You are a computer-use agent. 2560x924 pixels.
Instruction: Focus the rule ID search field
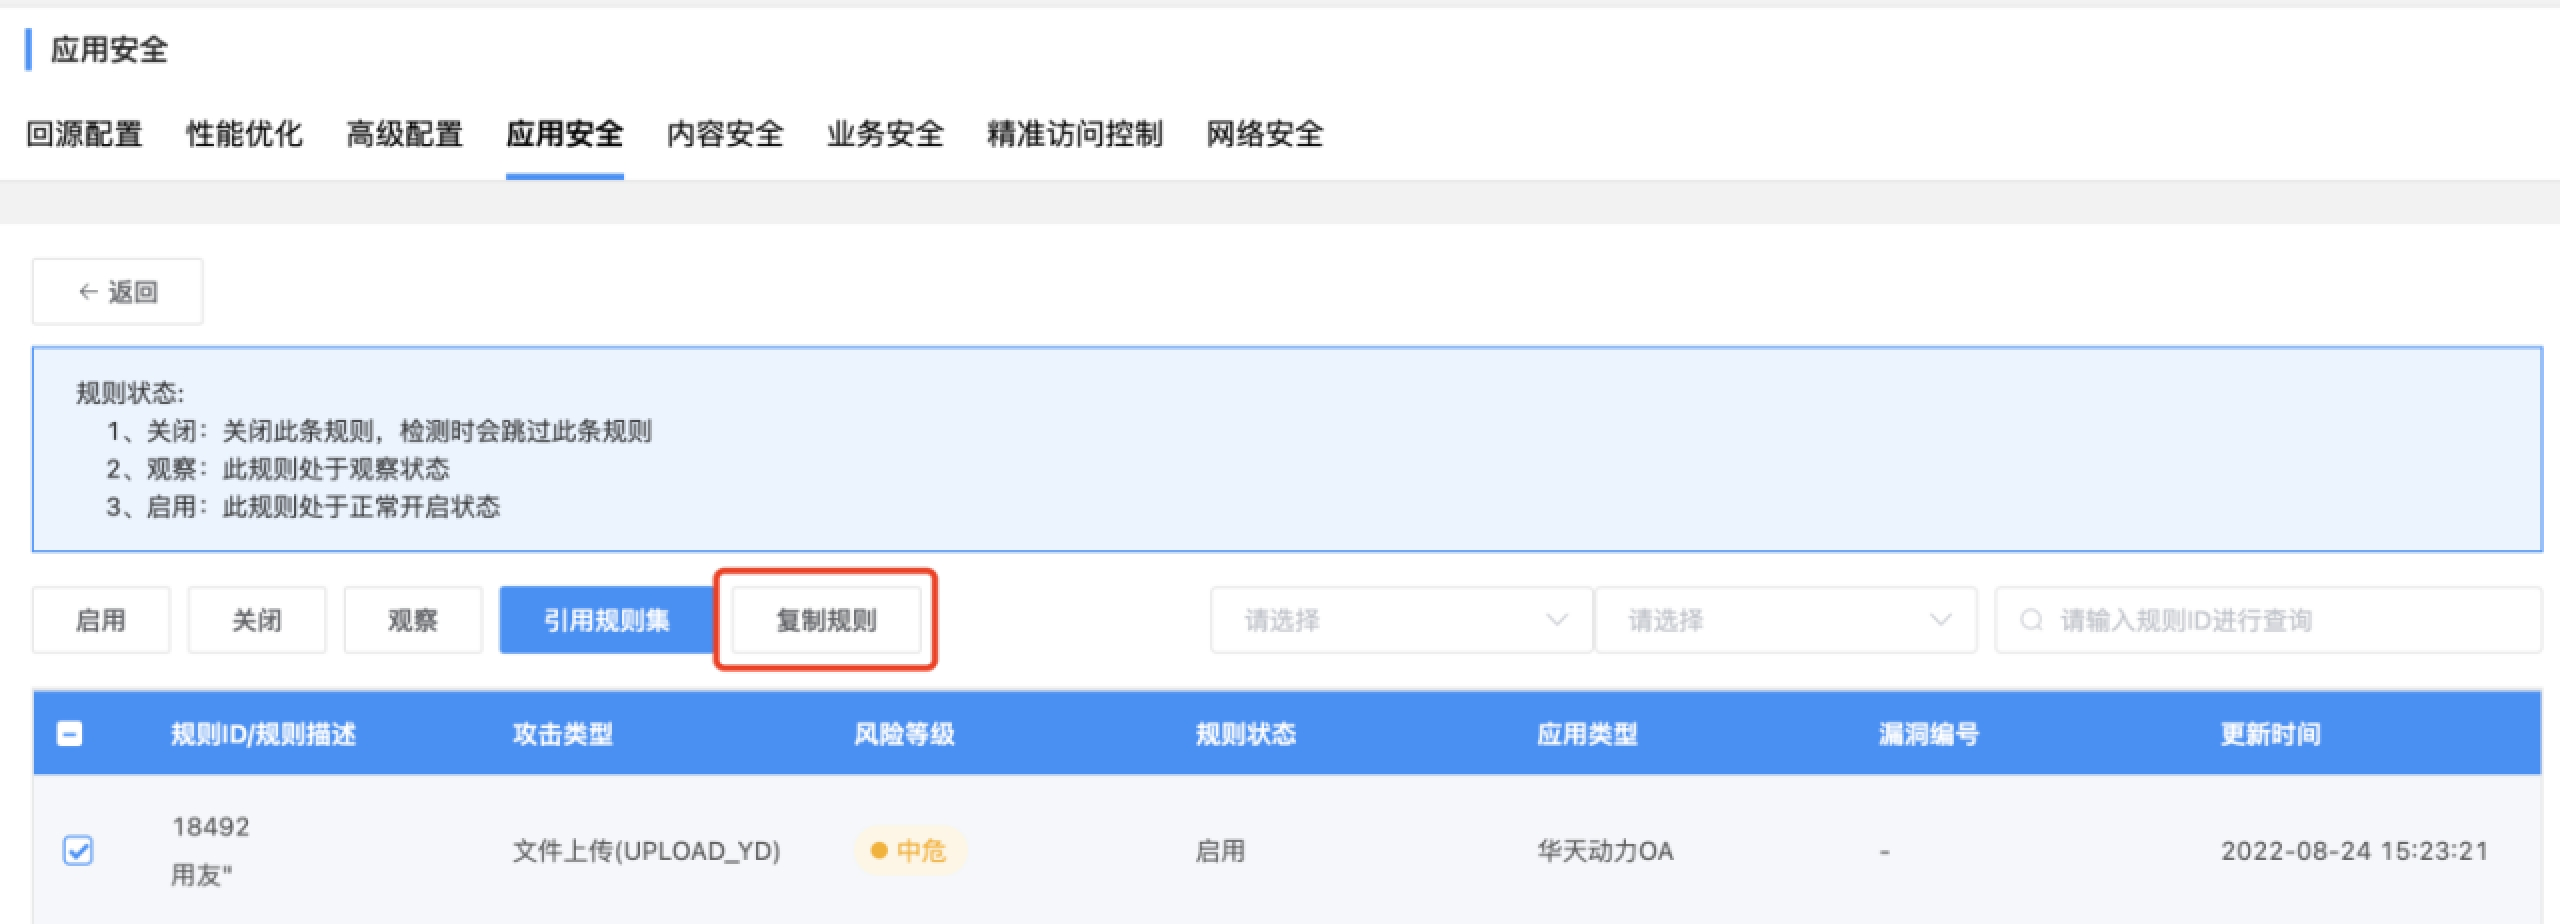2268,620
